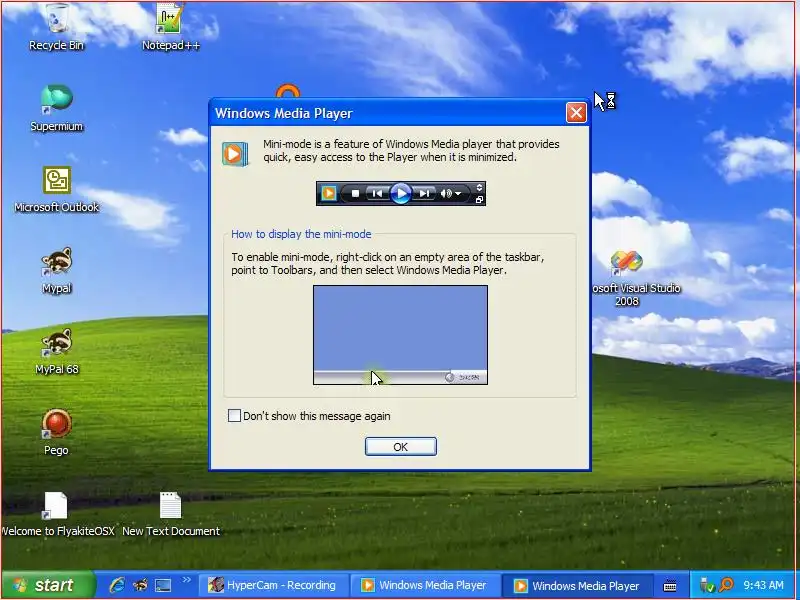
Task: Select the New Text Document file
Action: pyautogui.click(x=170, y=513)
